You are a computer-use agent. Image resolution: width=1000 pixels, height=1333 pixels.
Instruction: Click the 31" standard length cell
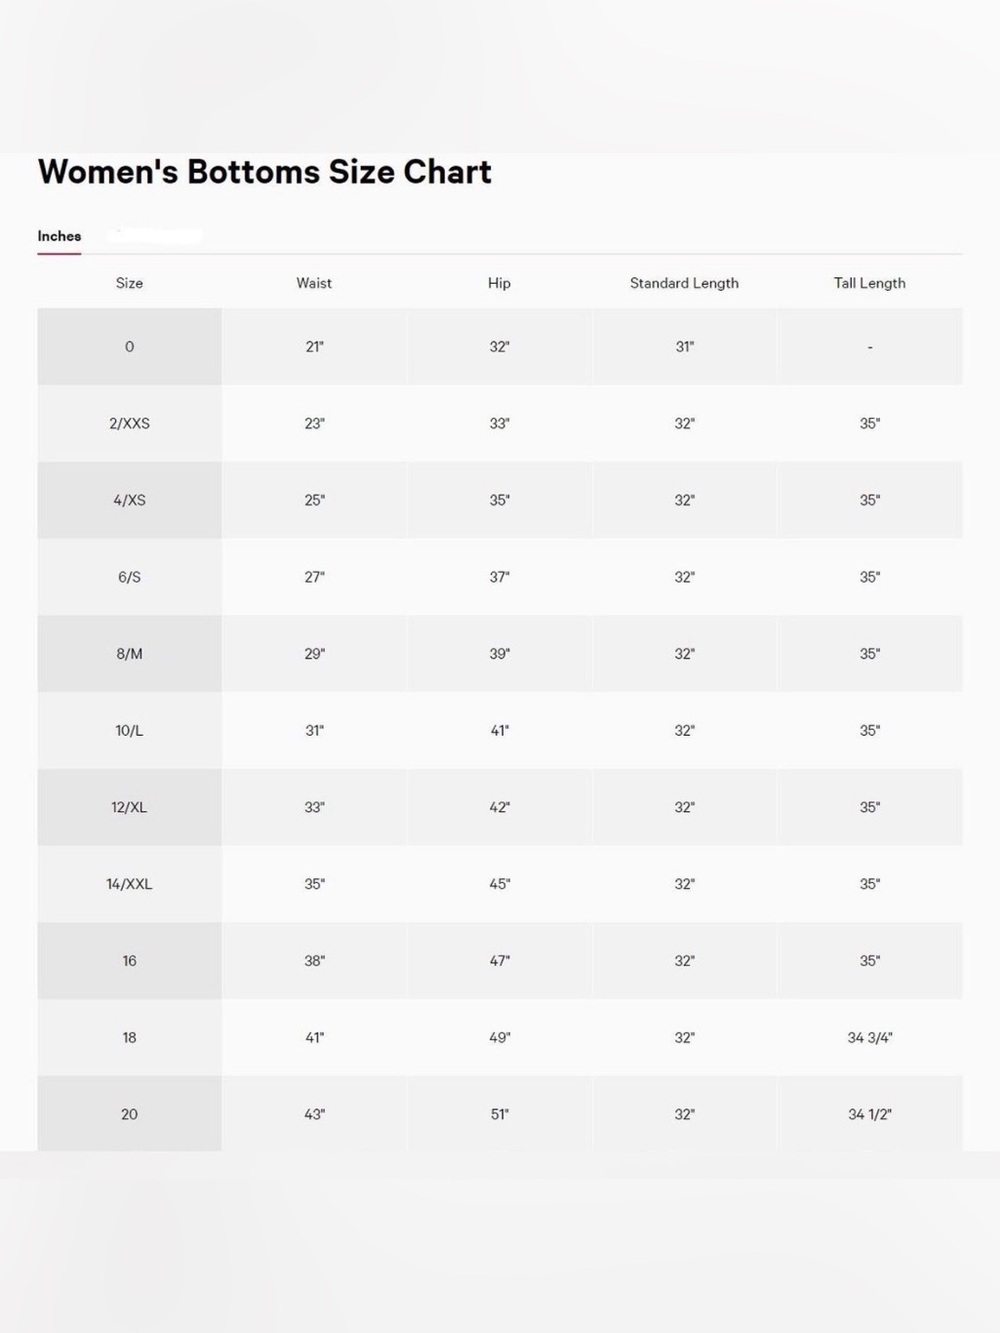684,347
